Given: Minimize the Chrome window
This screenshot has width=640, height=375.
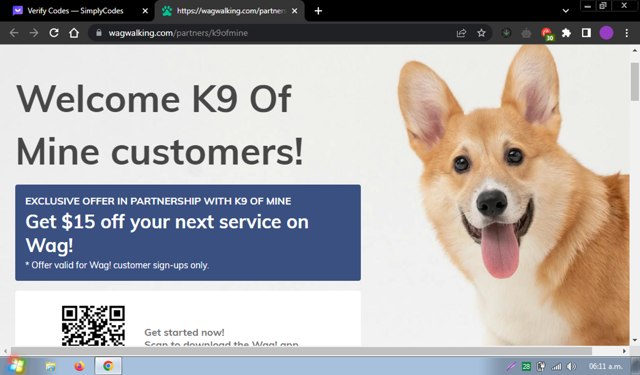Looking at the screenshot, I should pyautogui.click(x=587, y=6).
